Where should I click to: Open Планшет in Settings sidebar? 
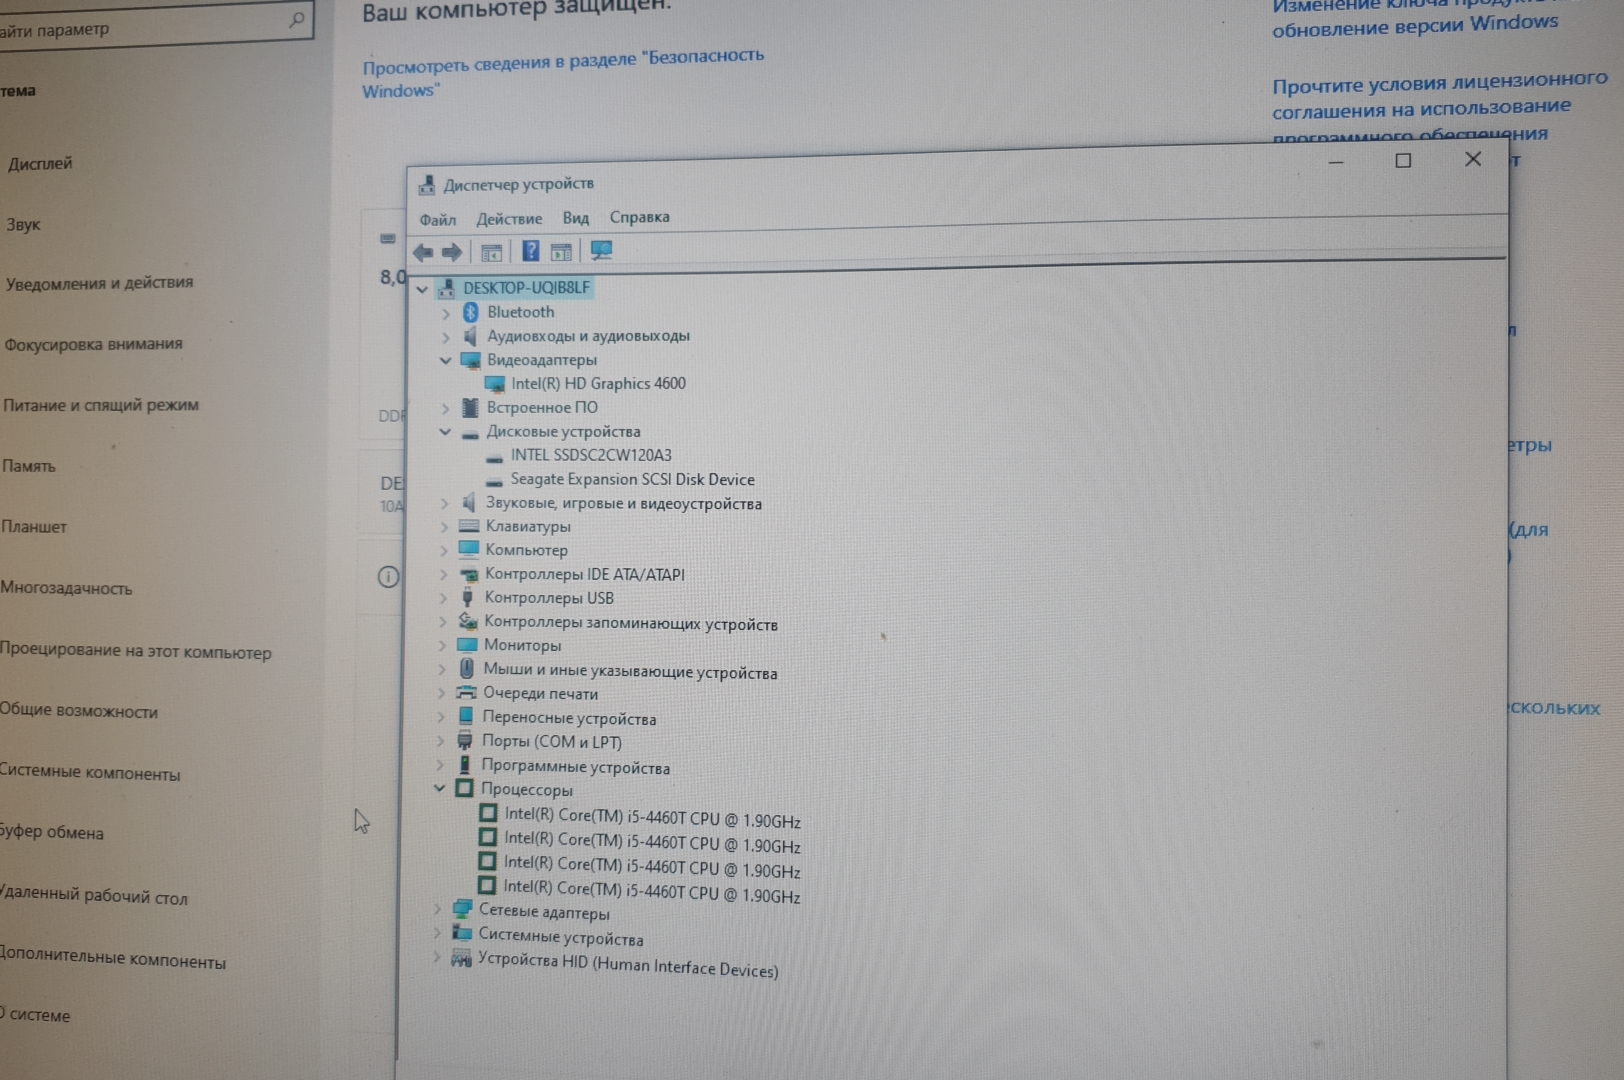tap(34, 527)
